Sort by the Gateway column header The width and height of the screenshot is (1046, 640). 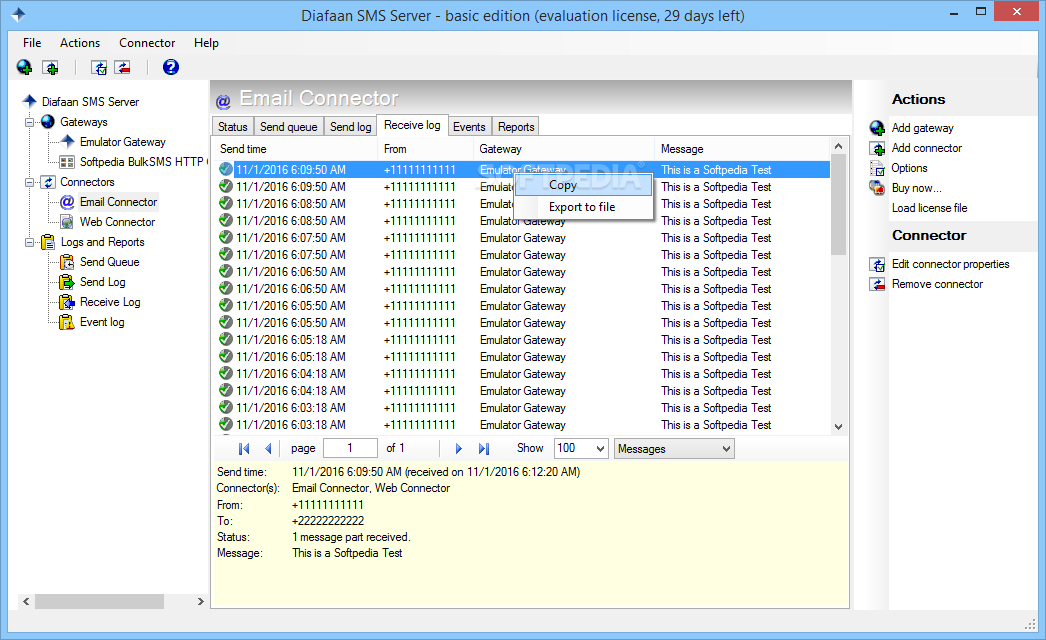(x=564, y=149)
